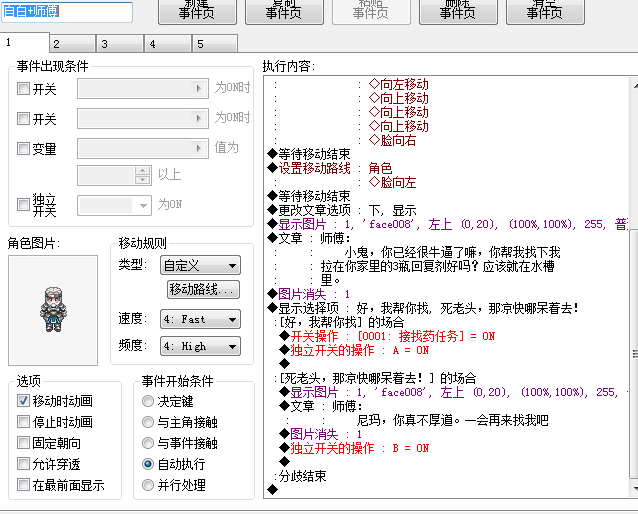Select the ◇脸向右 command line
This screenshot has width=638, height=514.
[x=392, y=140]
